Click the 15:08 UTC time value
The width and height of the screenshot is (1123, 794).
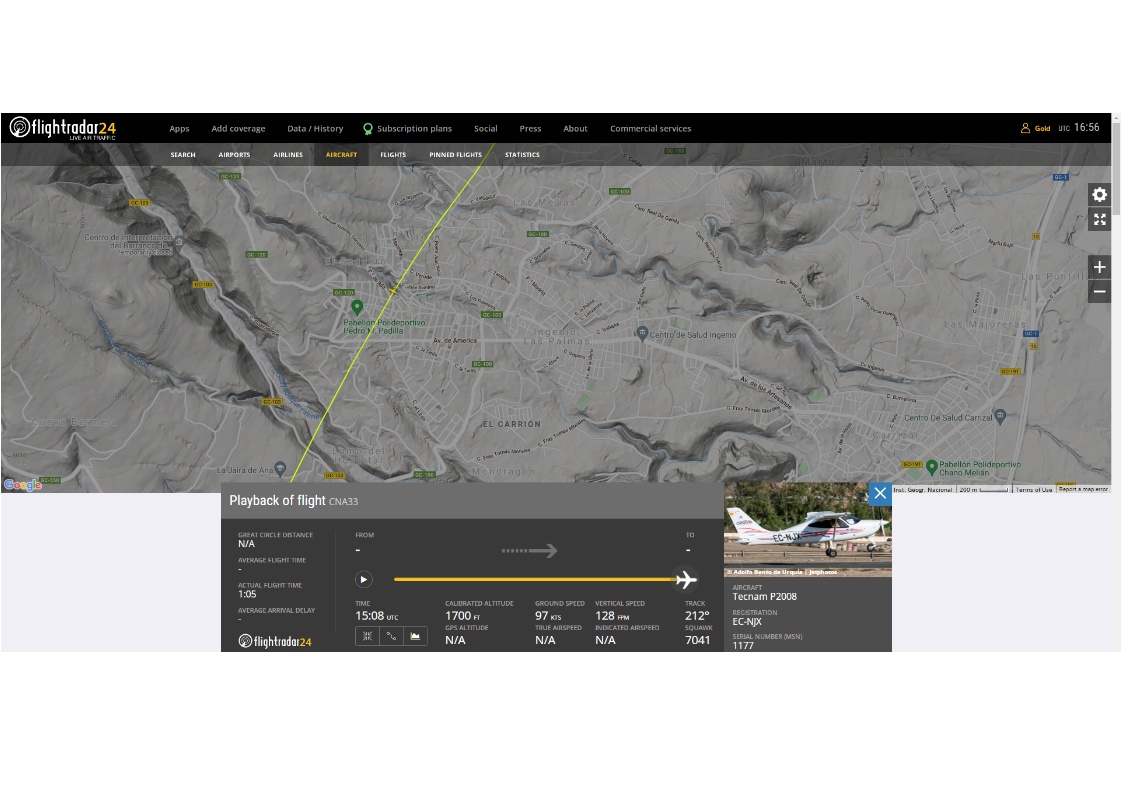[377, 616]
